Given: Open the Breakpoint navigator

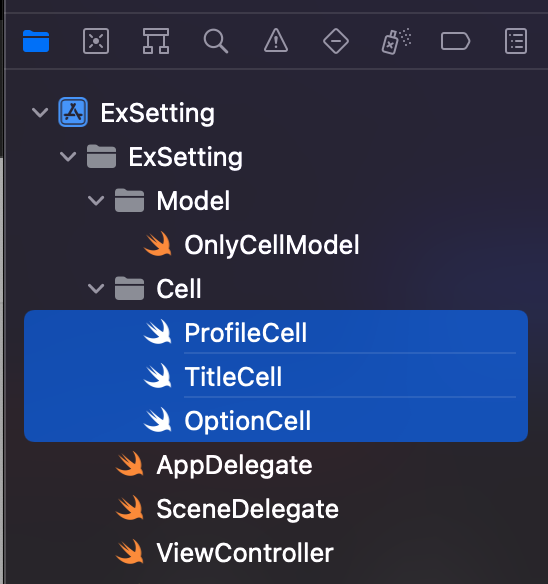Looking at the screenshot, I should pos(455,41).
